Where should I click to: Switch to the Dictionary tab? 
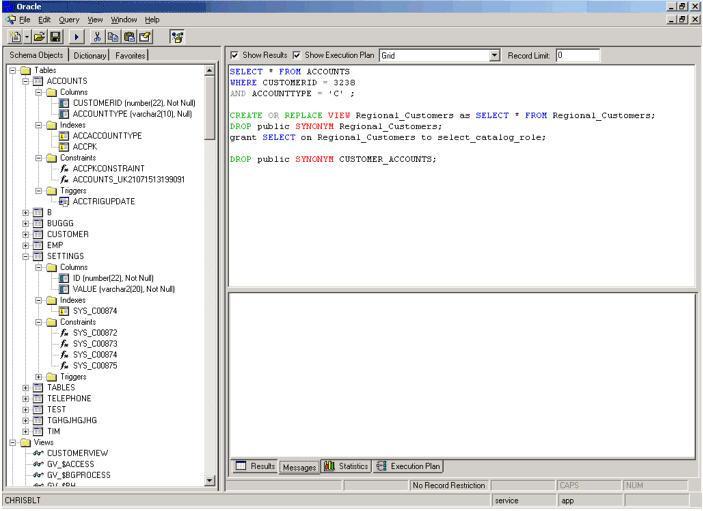[x=90, y=56]
